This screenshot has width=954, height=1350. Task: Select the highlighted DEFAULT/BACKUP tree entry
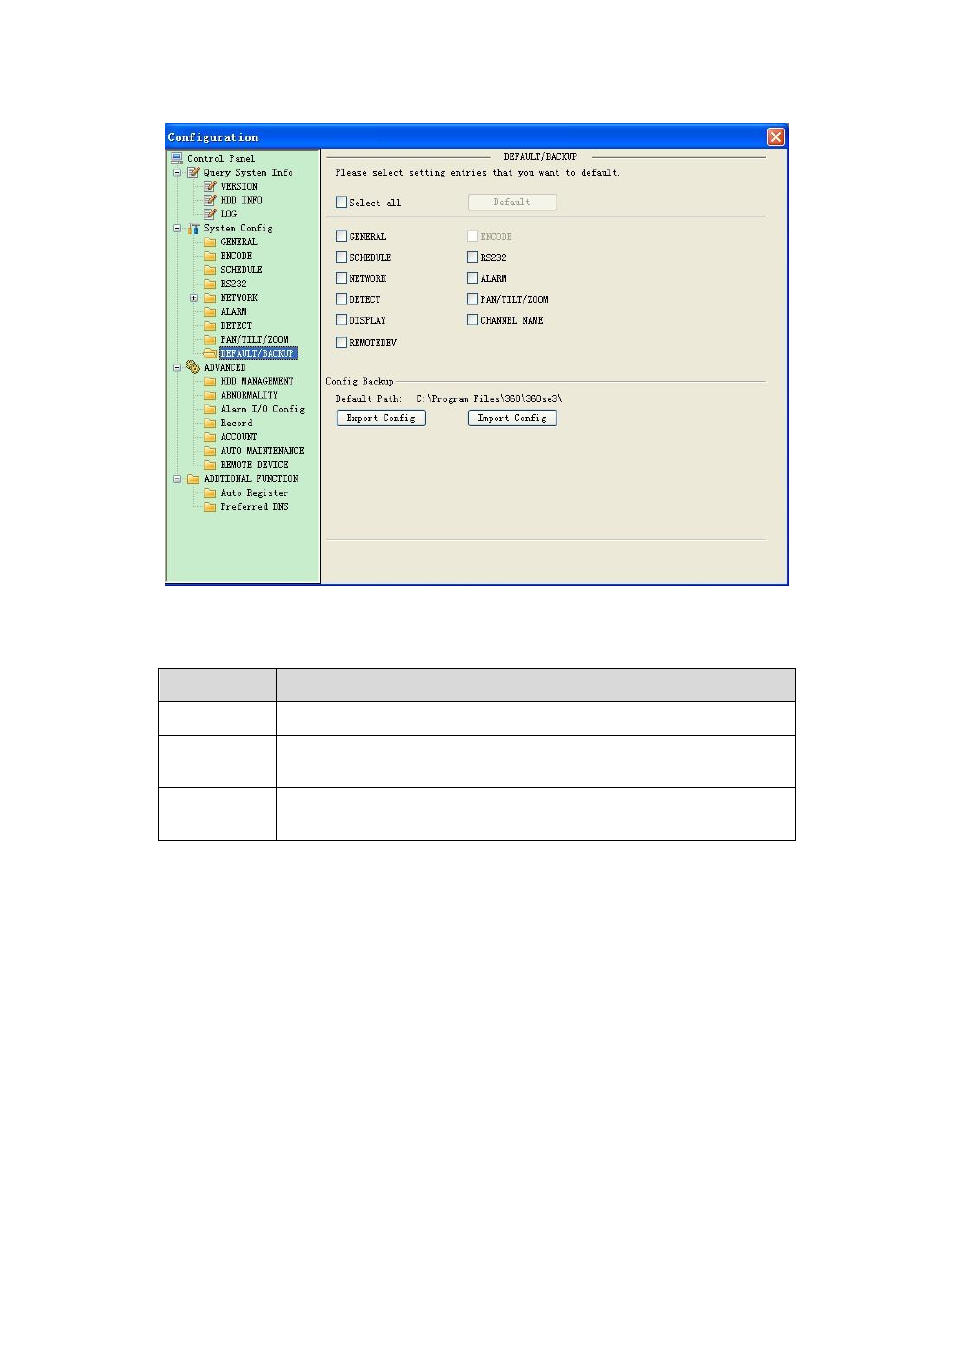(258, 353)
